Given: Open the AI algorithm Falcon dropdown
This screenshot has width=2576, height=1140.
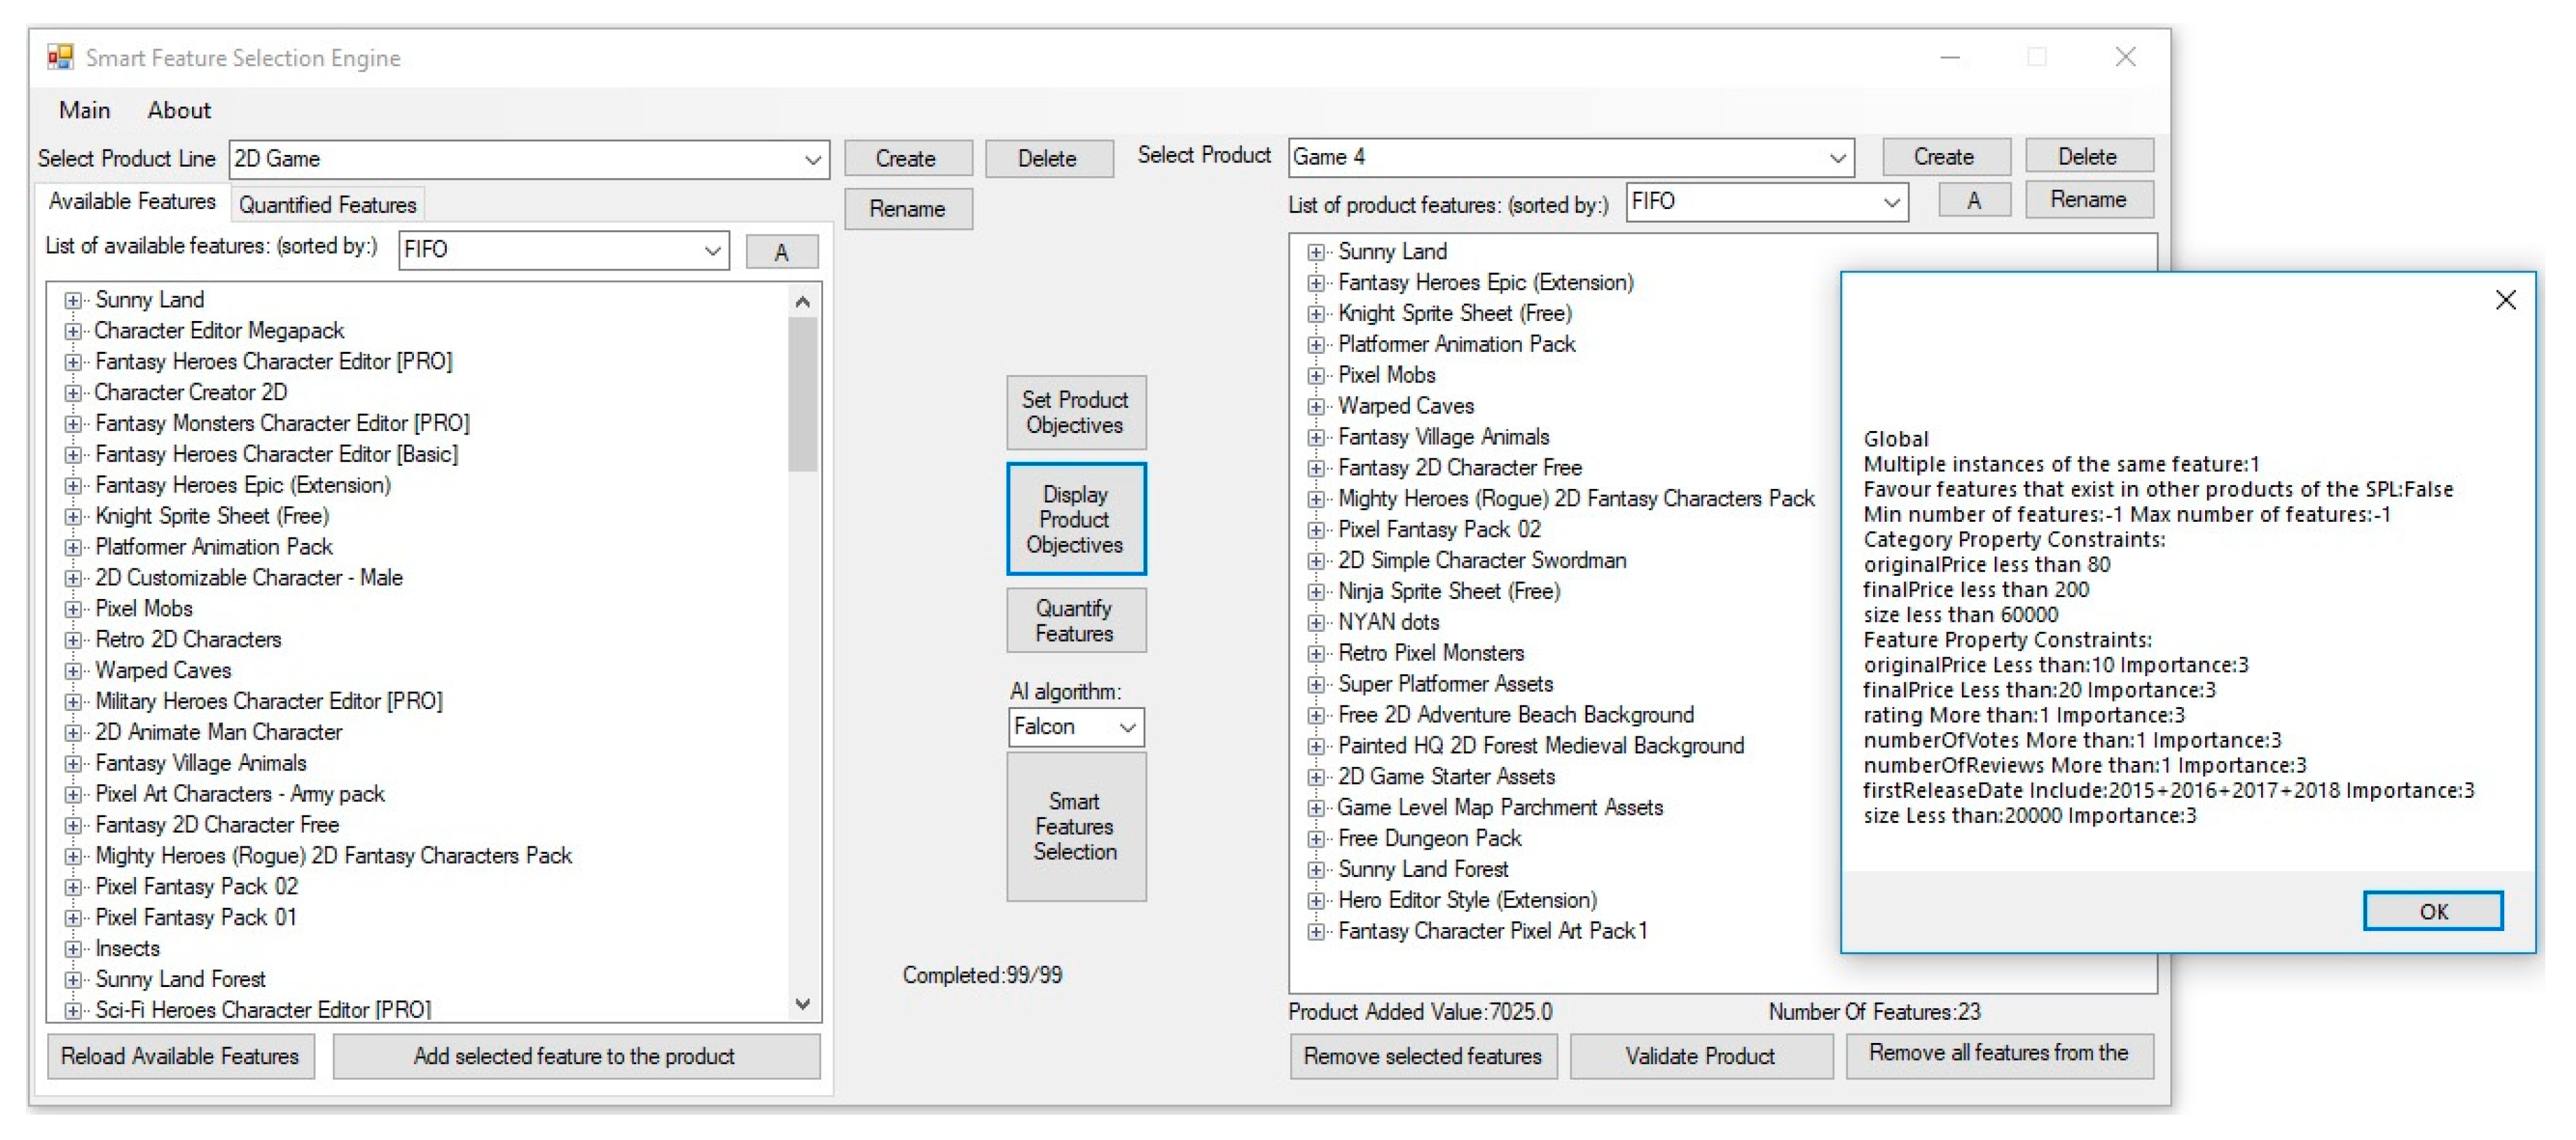Looking at the screenshot, I should click(x=1075, y=727).
